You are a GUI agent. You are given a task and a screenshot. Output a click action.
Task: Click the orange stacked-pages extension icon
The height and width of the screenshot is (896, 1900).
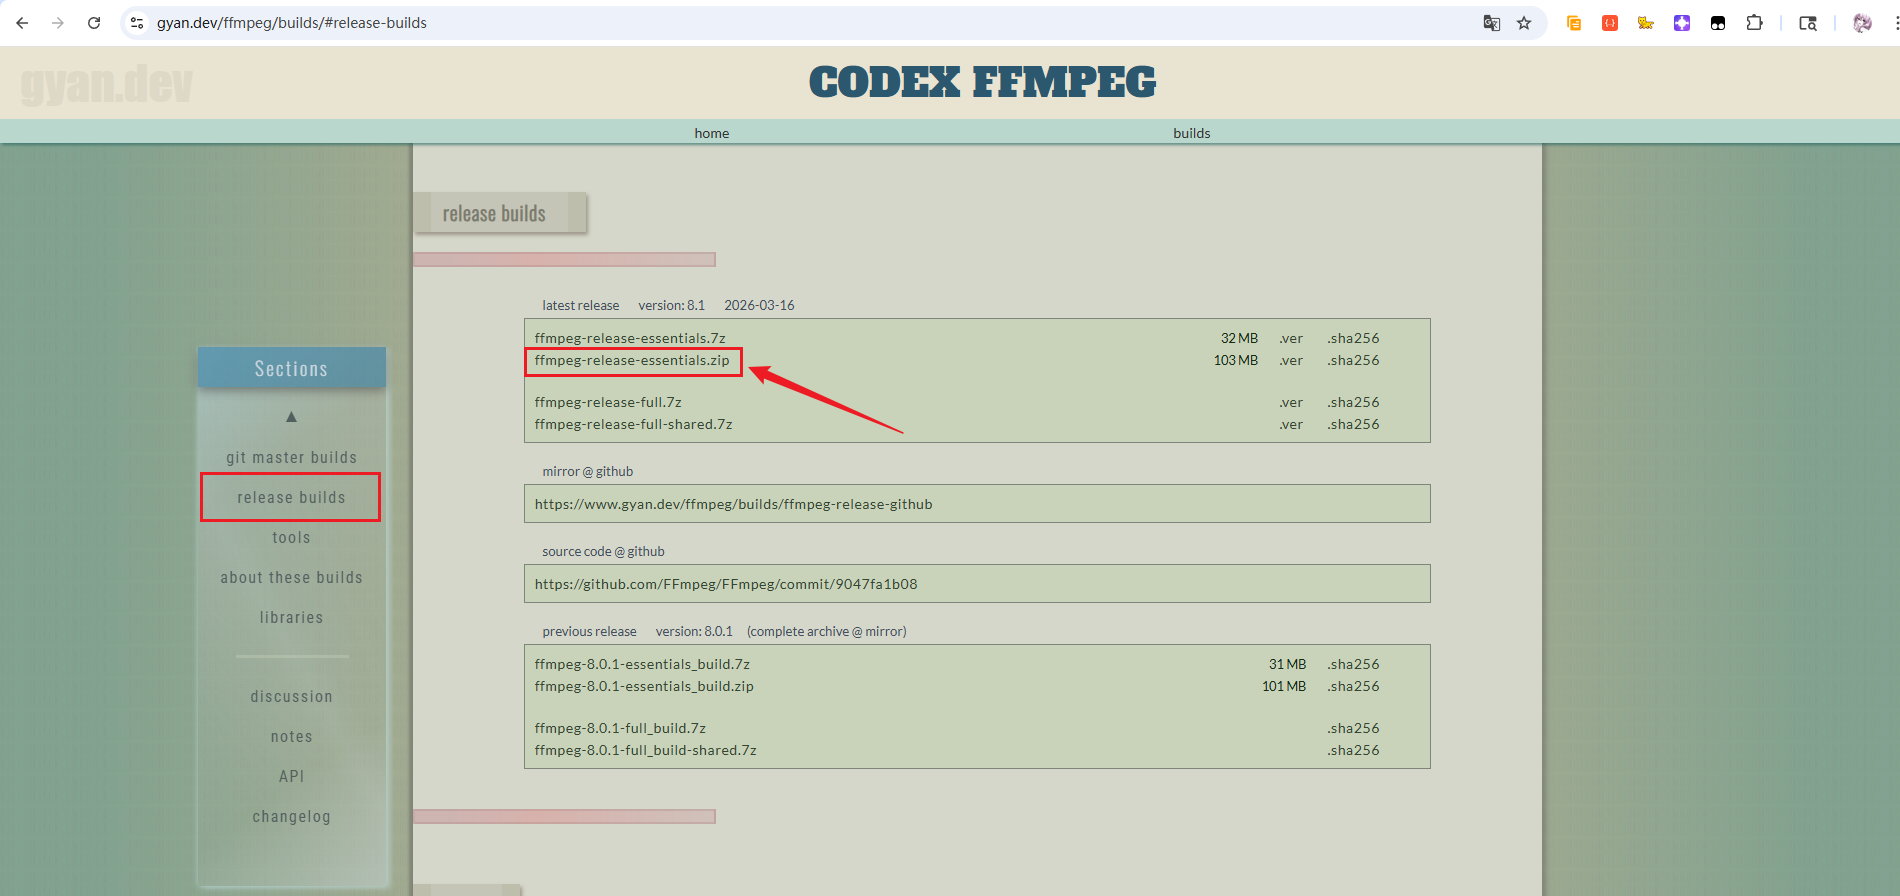pos(1573,23)
